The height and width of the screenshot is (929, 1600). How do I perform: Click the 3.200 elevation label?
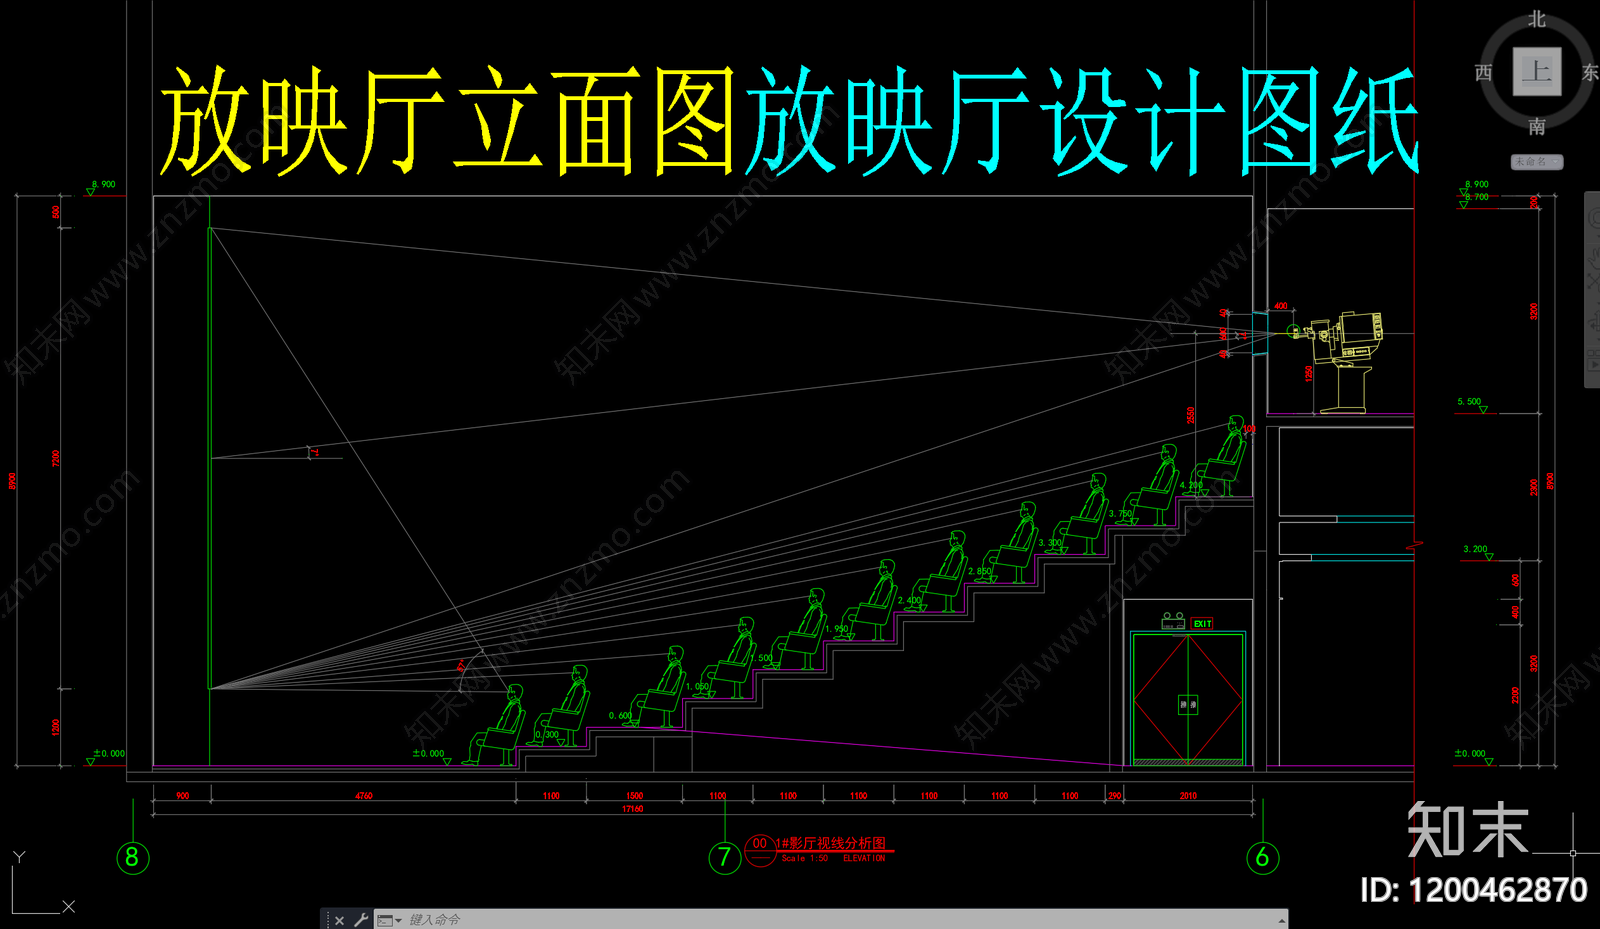point(1475,549)
